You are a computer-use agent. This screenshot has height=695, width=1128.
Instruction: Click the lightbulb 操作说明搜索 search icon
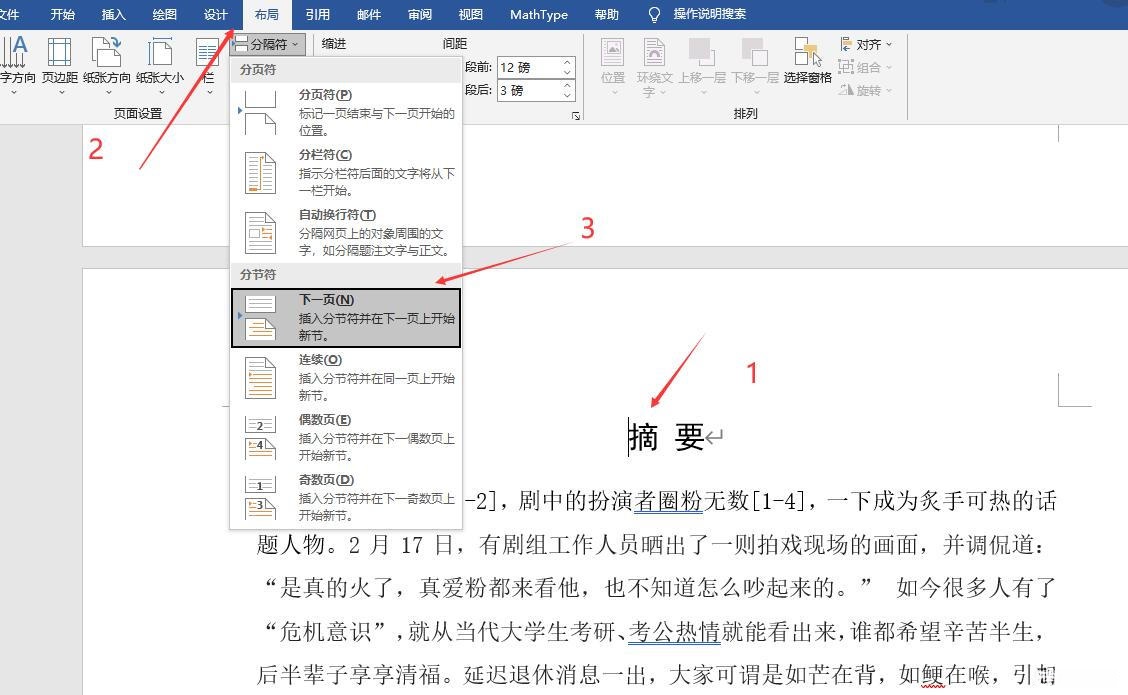click(x=654, y=14)
